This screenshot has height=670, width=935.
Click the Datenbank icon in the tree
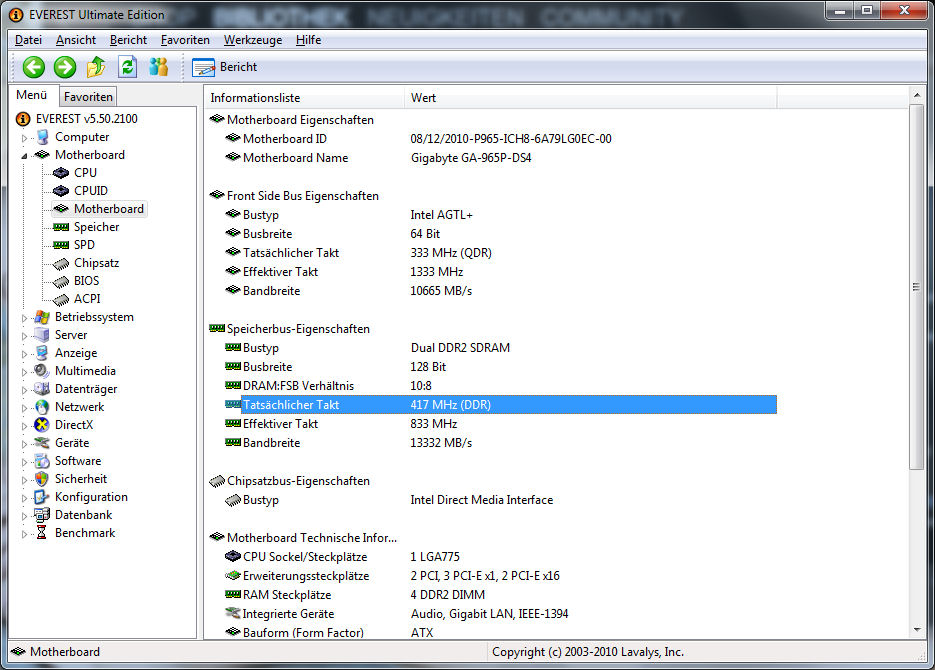pos(42,515)
